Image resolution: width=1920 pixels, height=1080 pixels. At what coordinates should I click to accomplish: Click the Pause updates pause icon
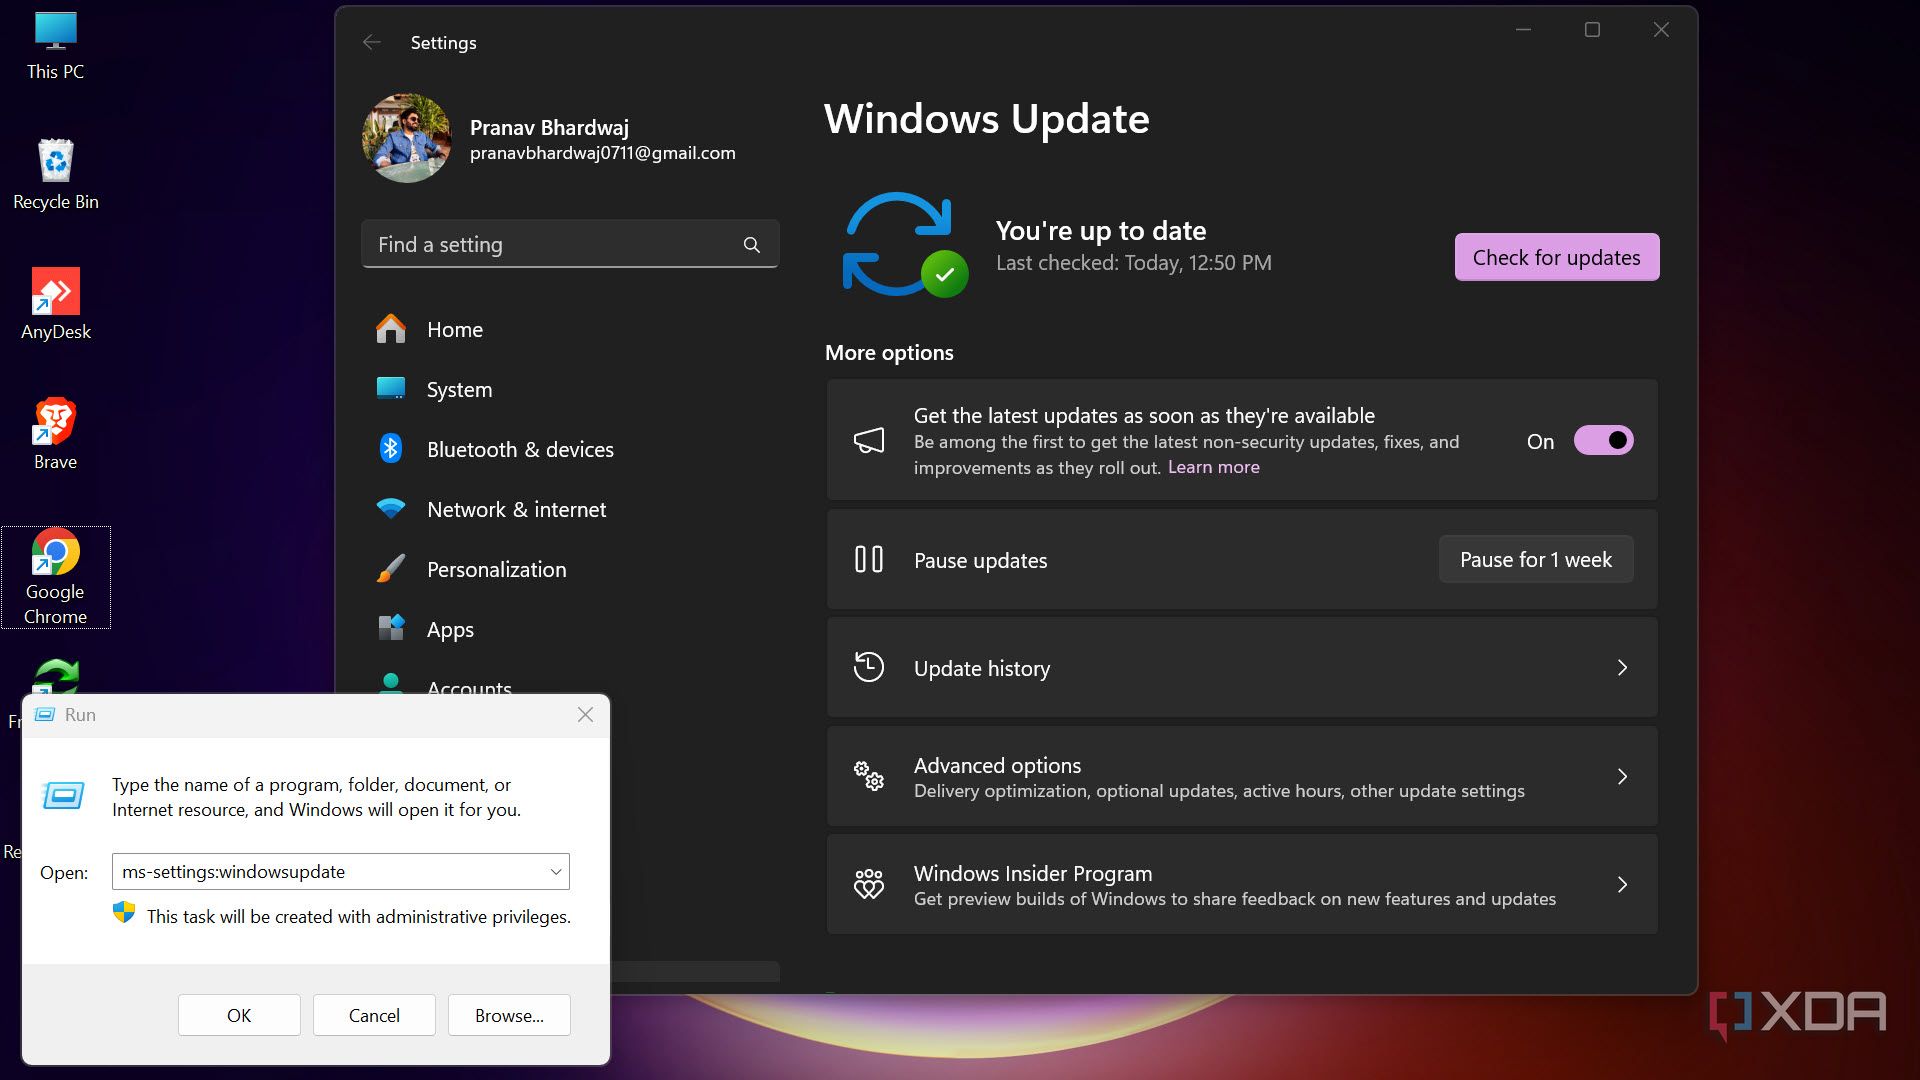tap(869, 559)
